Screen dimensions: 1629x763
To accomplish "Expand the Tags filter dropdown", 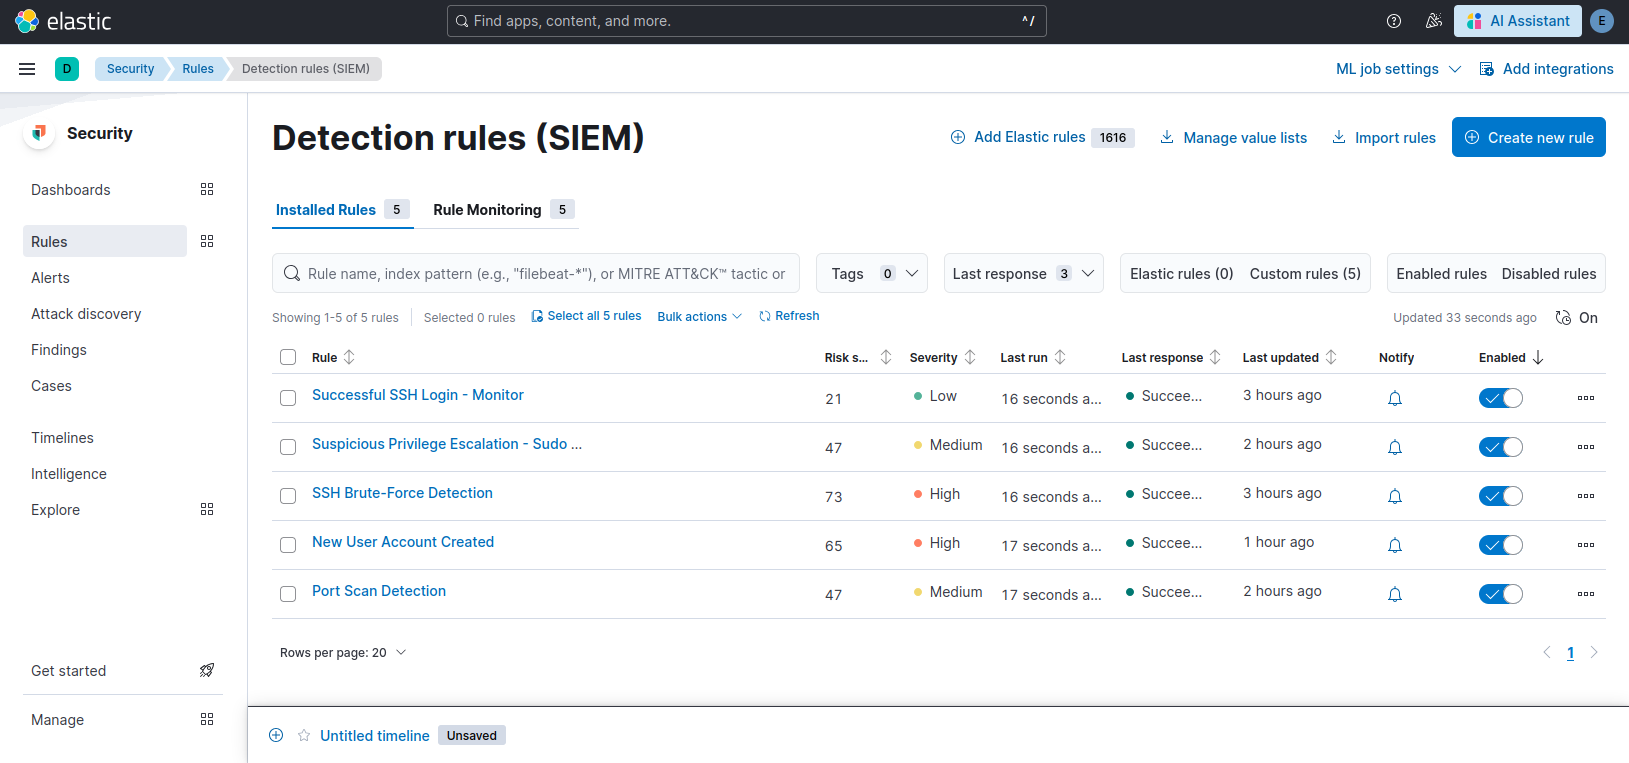I will point(871,273).
